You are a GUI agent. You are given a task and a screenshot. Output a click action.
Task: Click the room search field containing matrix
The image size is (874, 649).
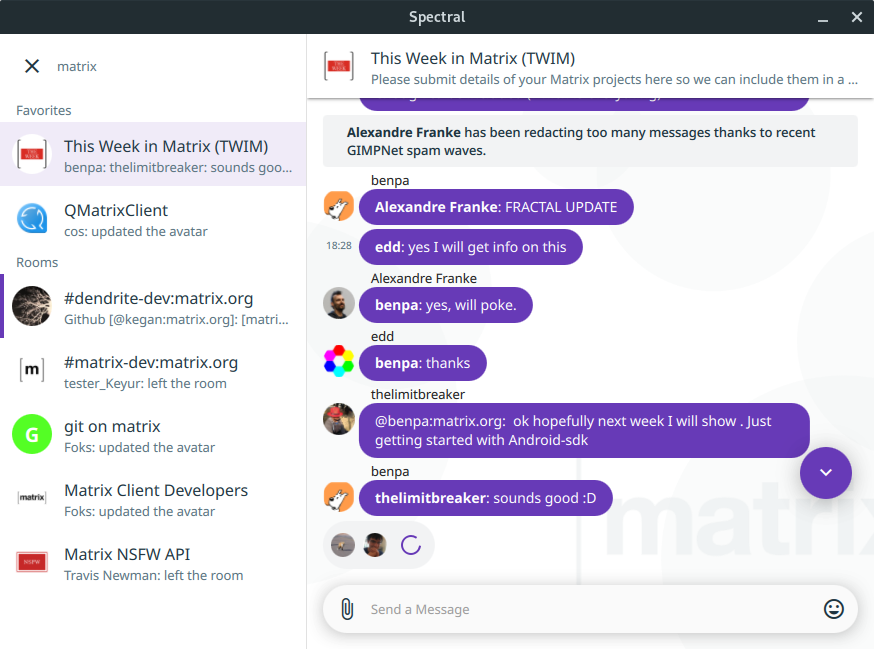pyautogui.click(x=170, y=66)
